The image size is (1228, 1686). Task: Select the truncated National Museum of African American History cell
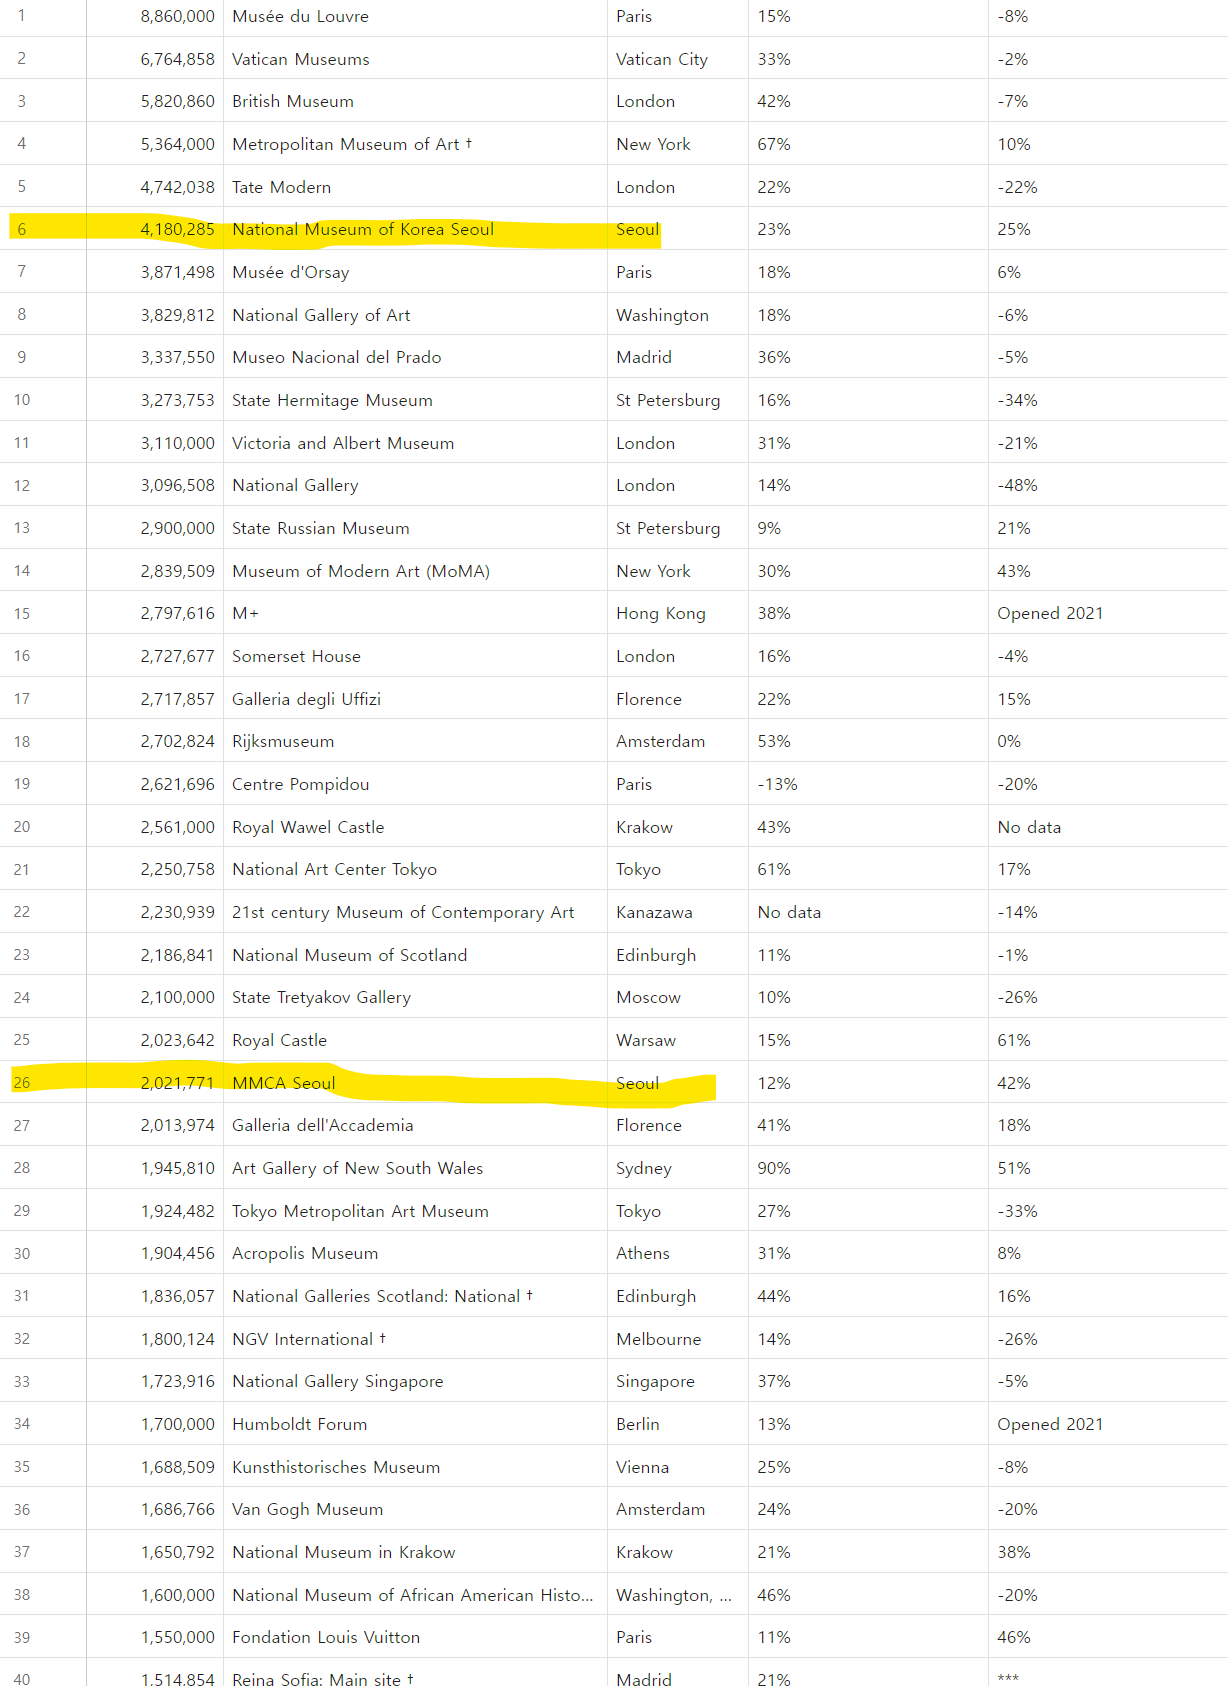413,1595
